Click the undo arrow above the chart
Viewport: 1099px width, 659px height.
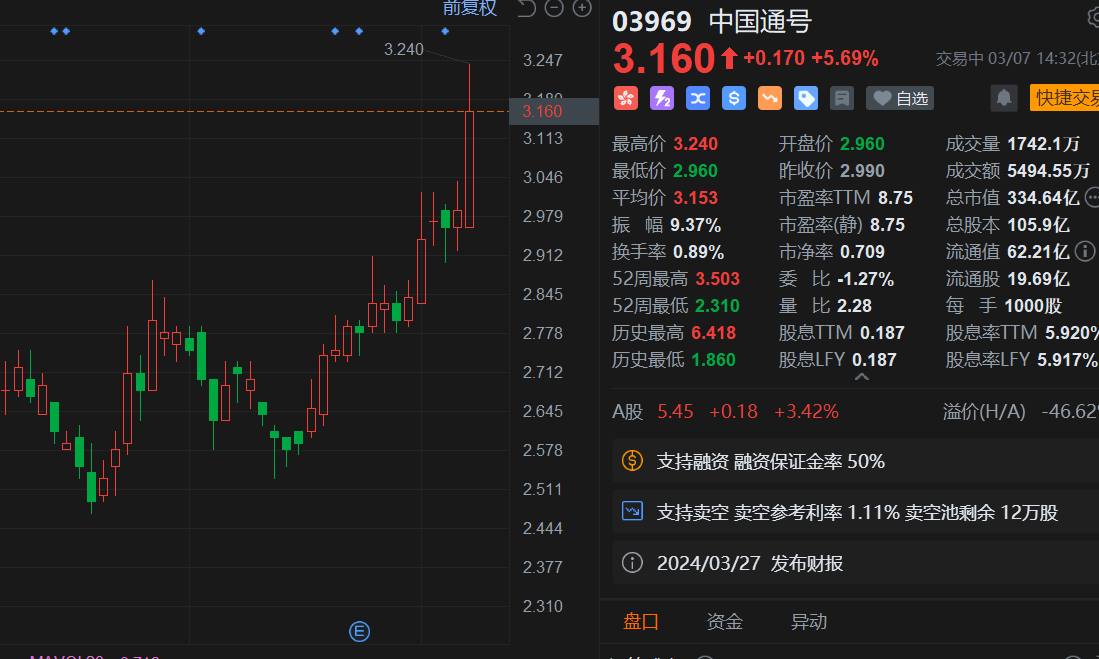[x=526, y=8]
